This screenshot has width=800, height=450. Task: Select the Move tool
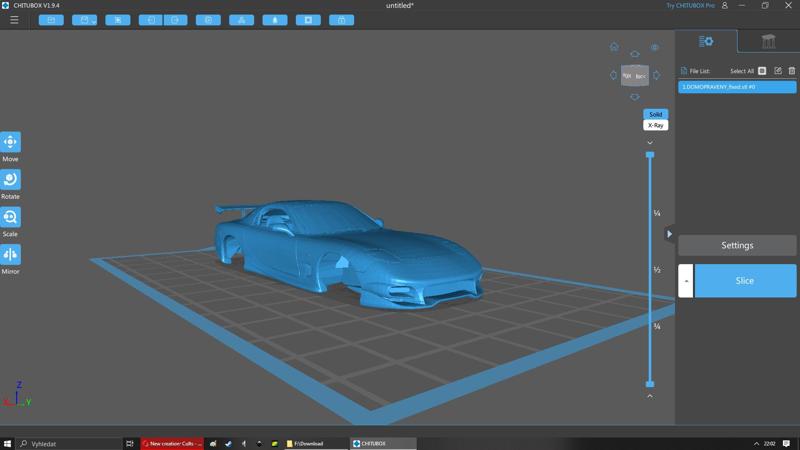point(10,142)
